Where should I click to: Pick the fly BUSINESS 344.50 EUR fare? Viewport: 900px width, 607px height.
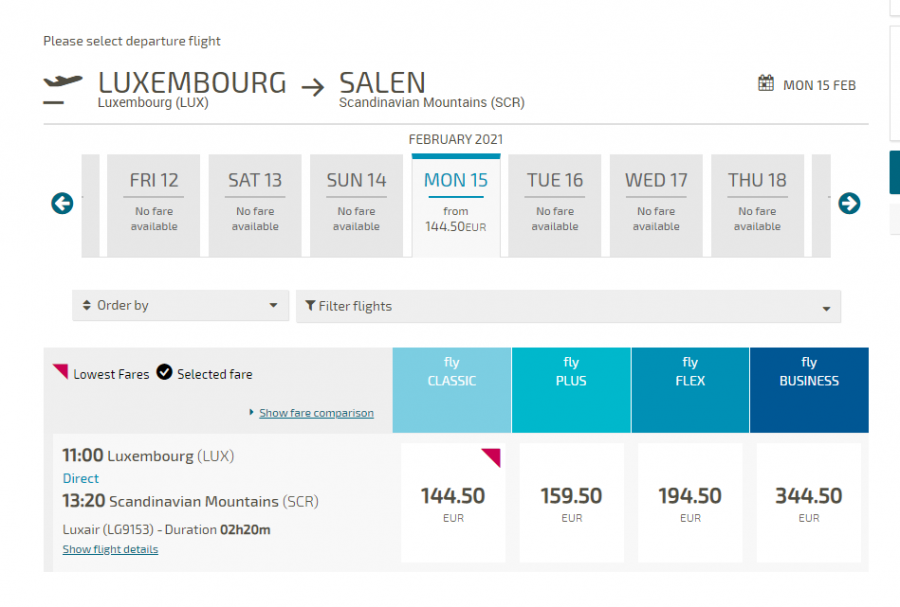(809, 503)
